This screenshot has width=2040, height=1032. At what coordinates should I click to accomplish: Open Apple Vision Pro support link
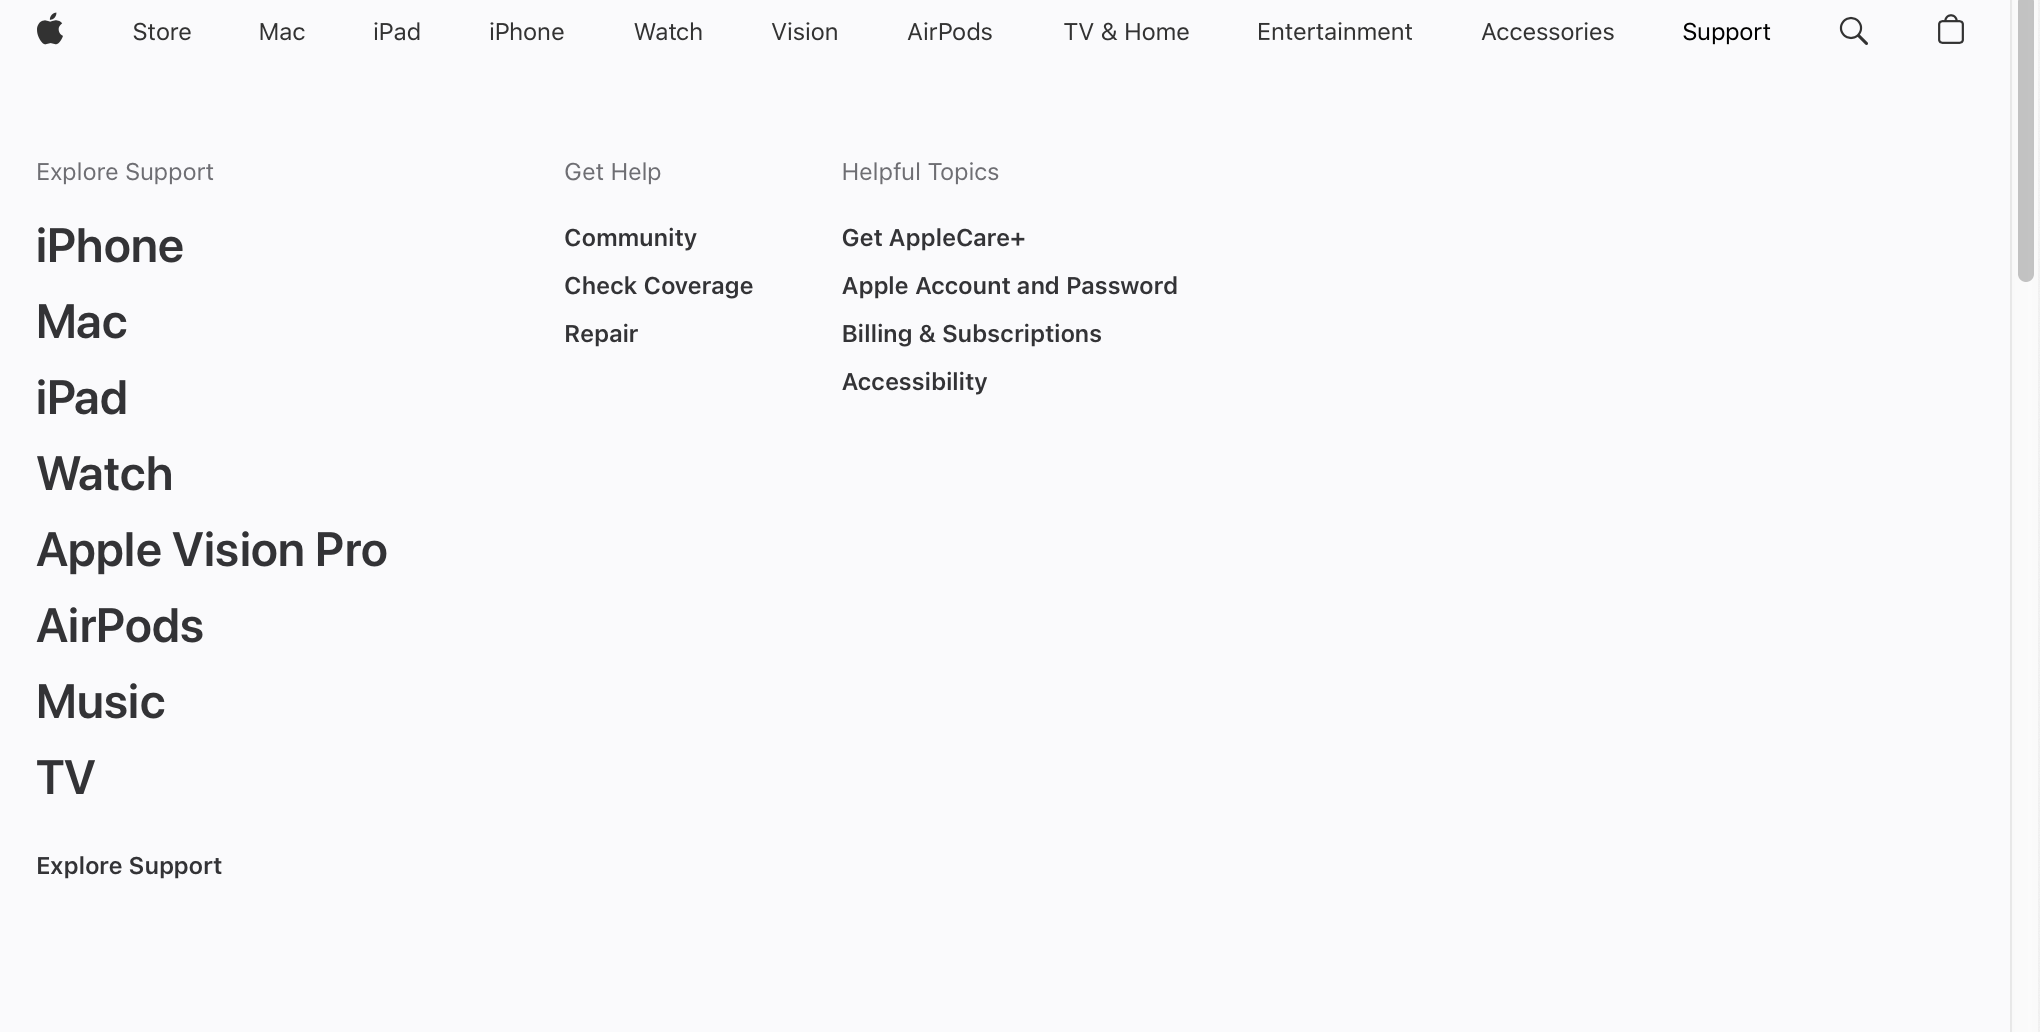pos(212,550)
